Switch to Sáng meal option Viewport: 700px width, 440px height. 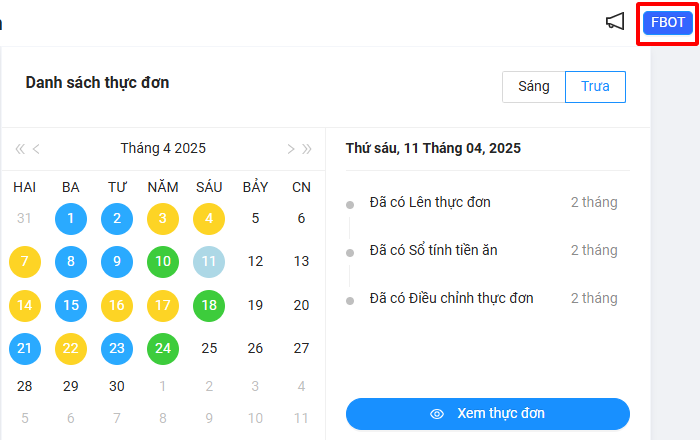coord(534,86)
